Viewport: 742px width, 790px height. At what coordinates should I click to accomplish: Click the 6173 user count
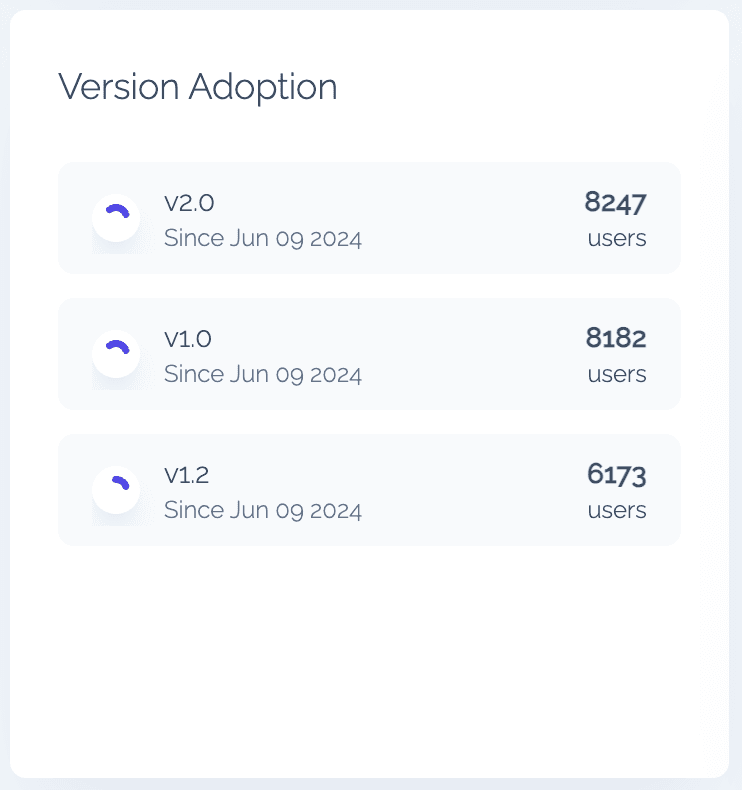(x=617, y=475)
